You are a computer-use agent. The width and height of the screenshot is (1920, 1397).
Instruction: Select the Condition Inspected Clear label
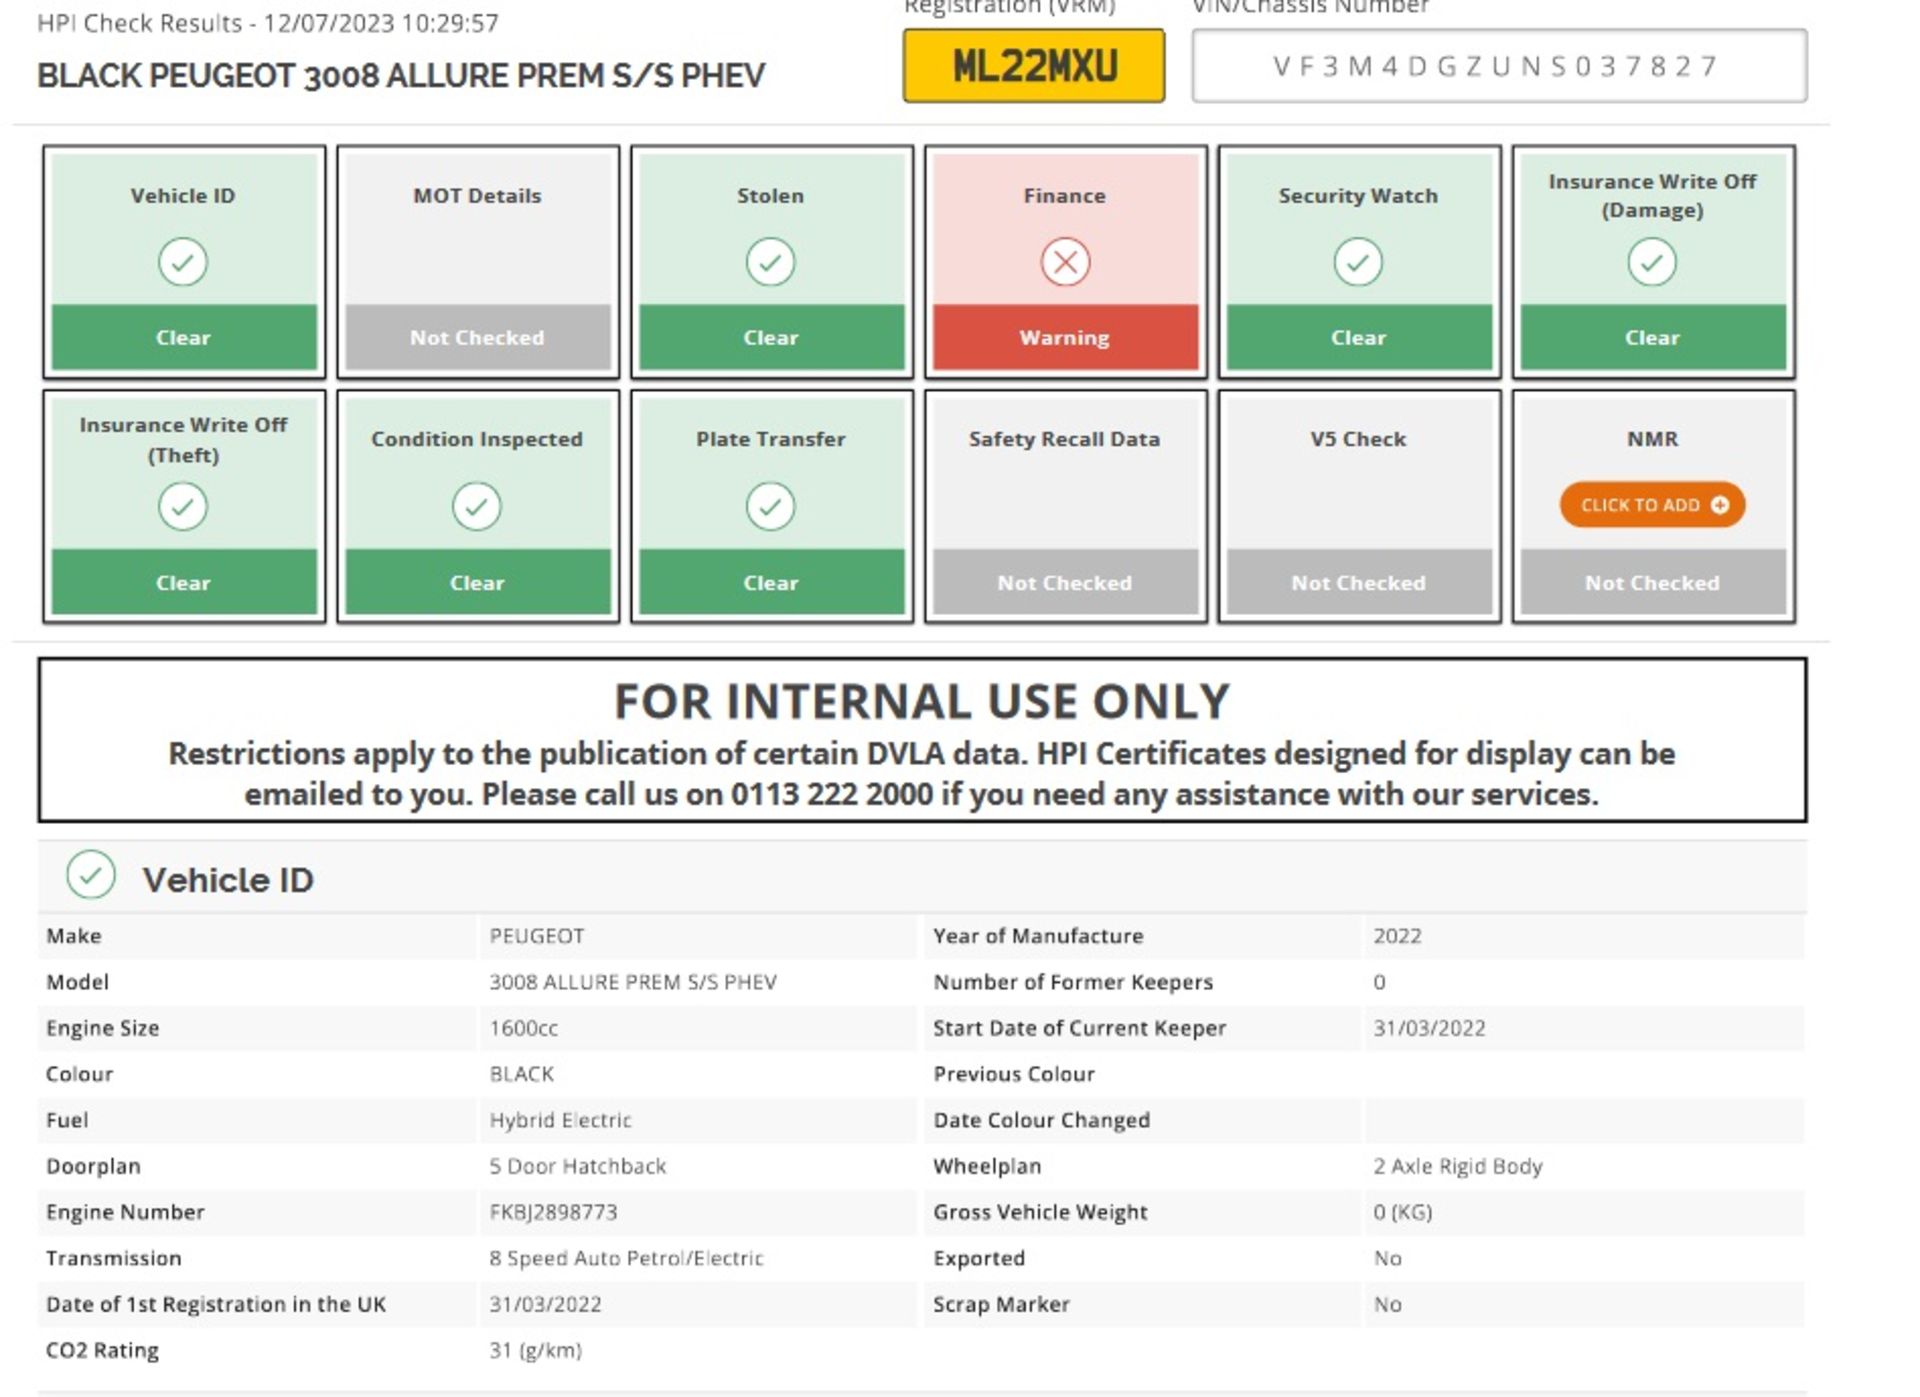tap(478, 582)
